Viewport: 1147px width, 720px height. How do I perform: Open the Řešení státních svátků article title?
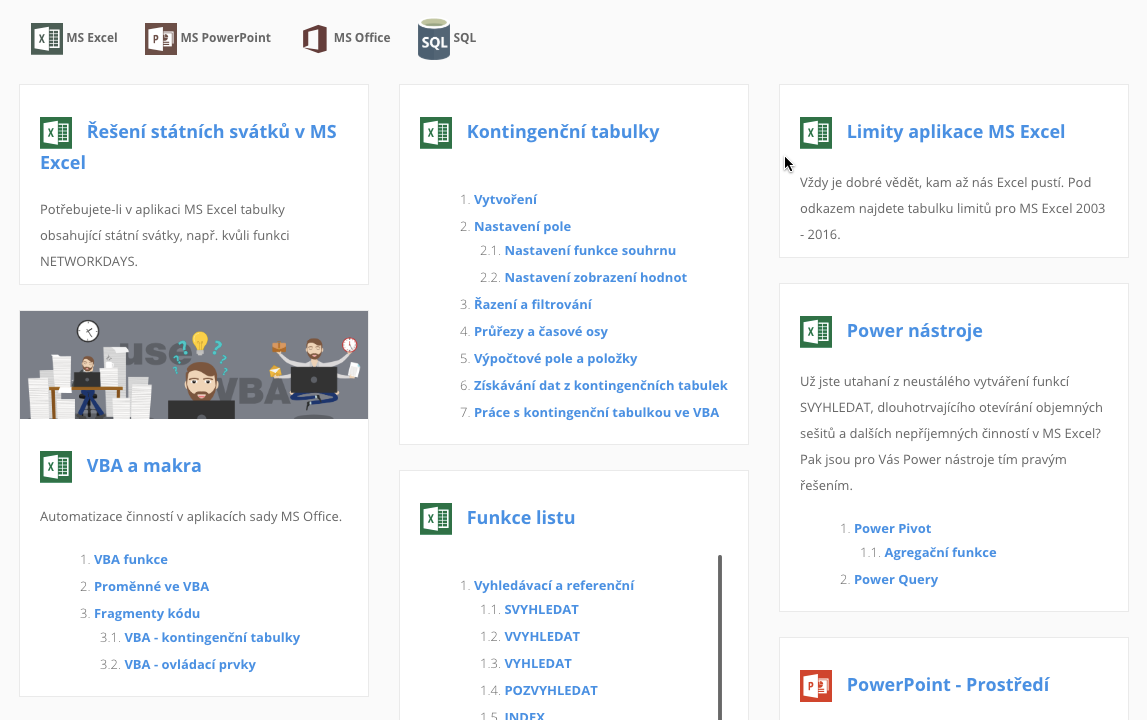tap(211, 132)
